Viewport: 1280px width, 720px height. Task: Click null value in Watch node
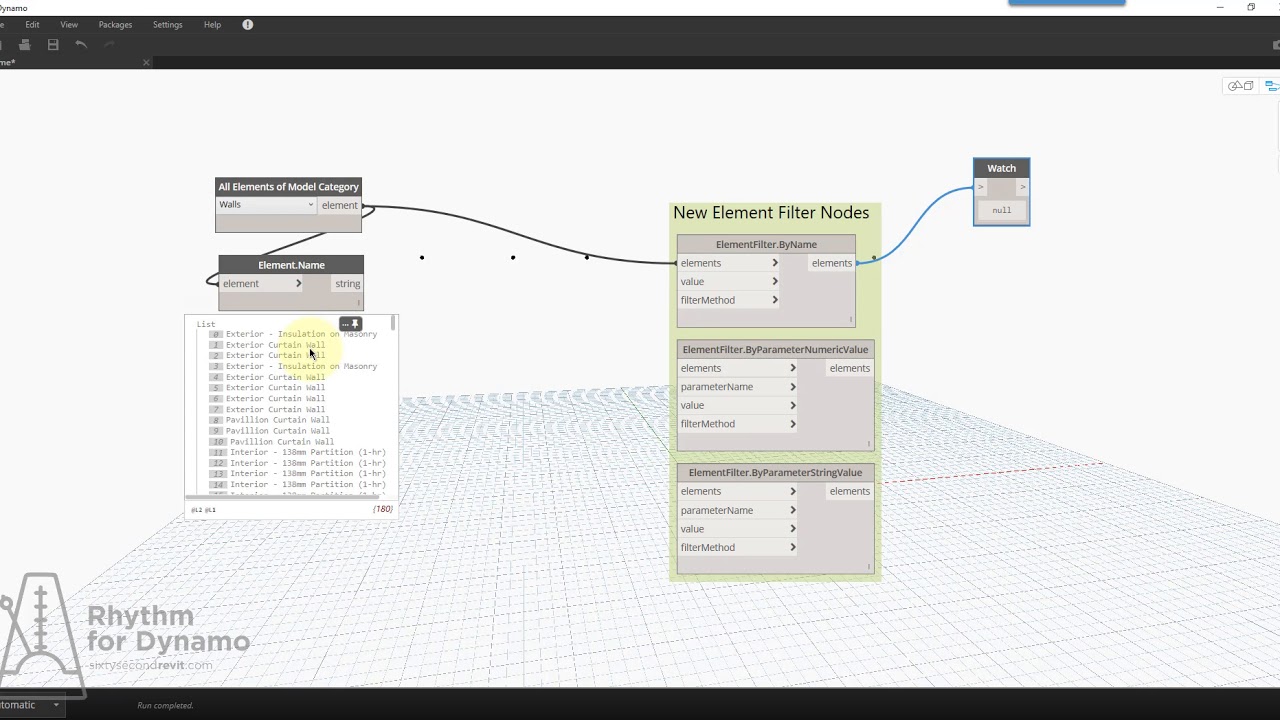(1001, 210)
